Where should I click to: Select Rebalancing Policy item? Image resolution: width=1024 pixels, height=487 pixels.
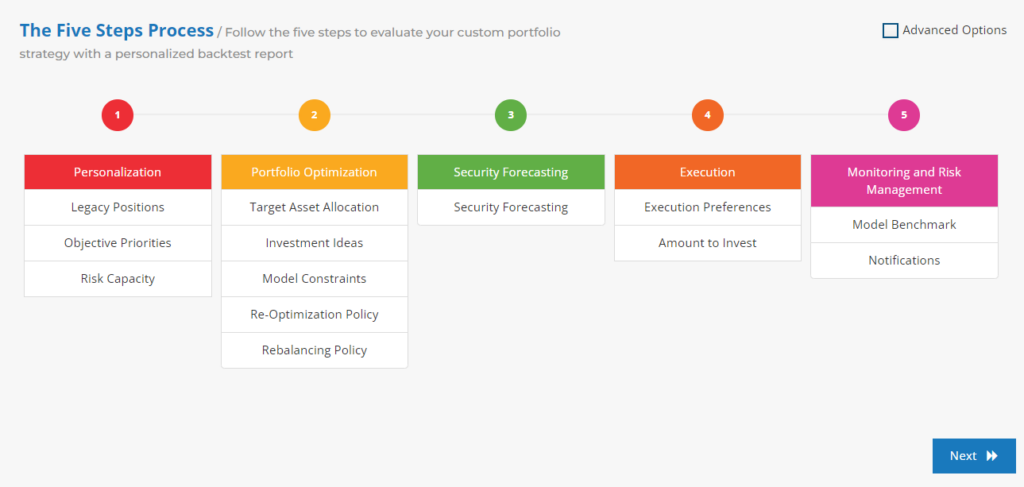tap(314, 350)
